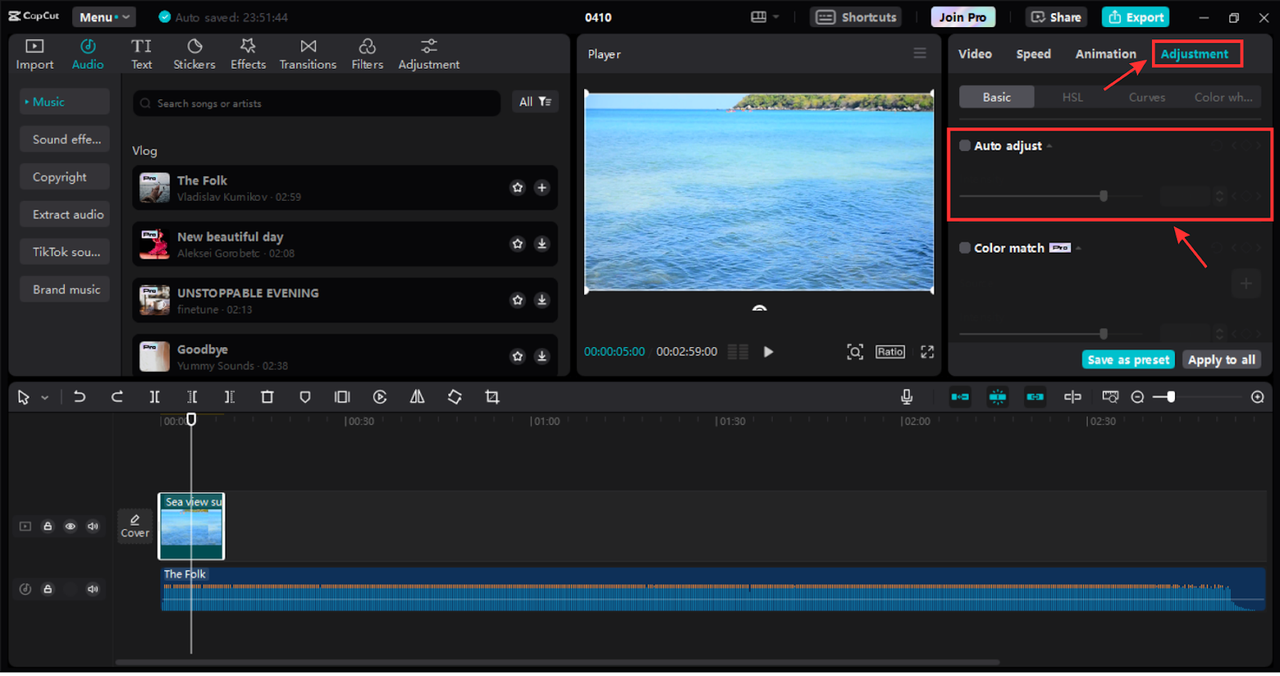Click the Export button
This screenshot has width=1280, height=676.
1135,17
